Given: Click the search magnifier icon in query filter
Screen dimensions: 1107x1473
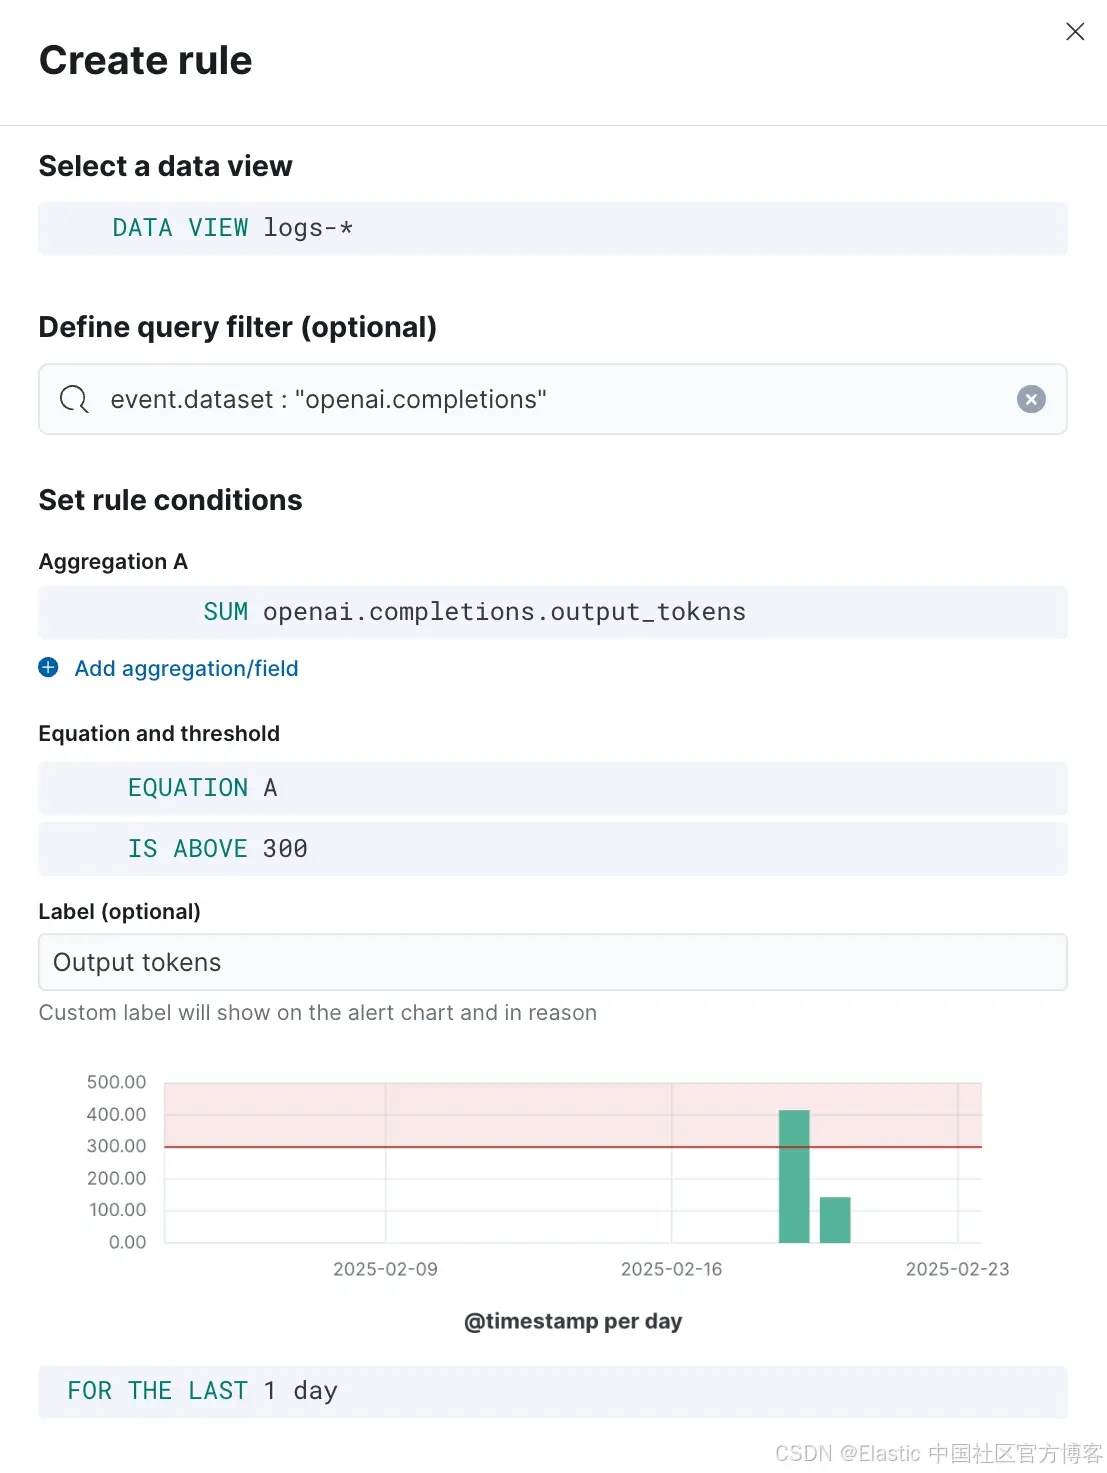Looking at the screenshot, I should coord(74,399).
